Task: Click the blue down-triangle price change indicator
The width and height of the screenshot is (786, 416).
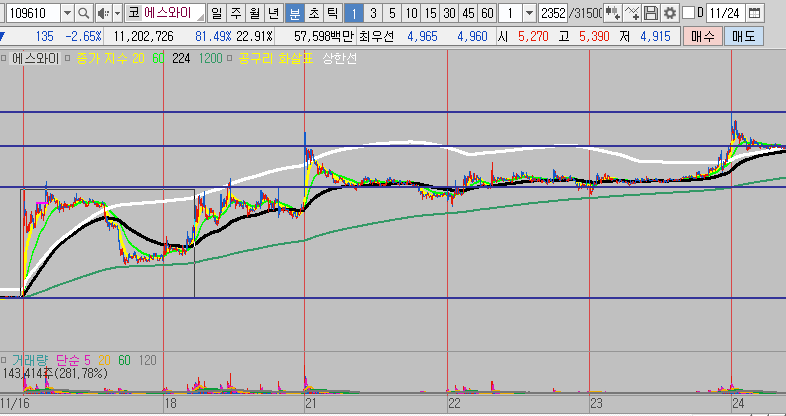Action: [x=3, y=36]
